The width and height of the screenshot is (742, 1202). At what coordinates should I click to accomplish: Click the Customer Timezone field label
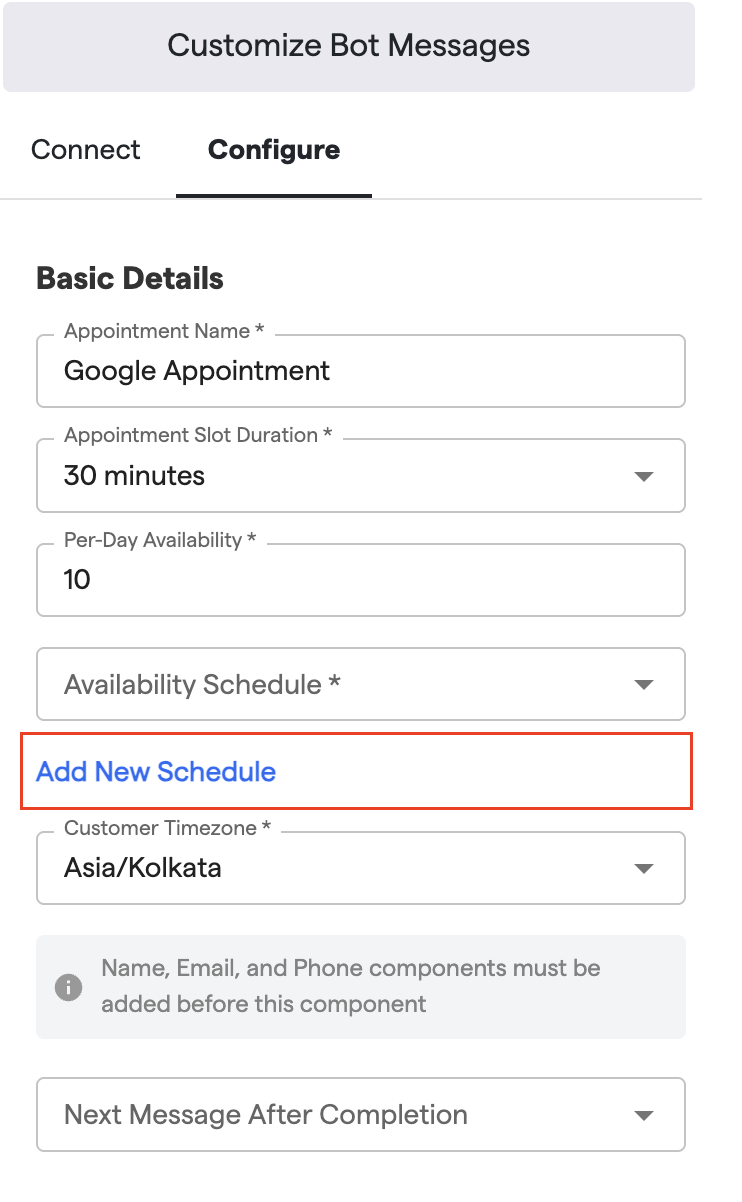[168, 828]
